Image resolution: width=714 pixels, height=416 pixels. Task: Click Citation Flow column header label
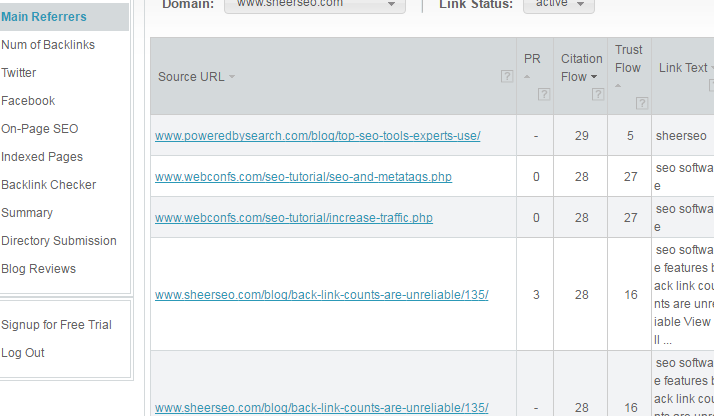click(x=581, y=67)
